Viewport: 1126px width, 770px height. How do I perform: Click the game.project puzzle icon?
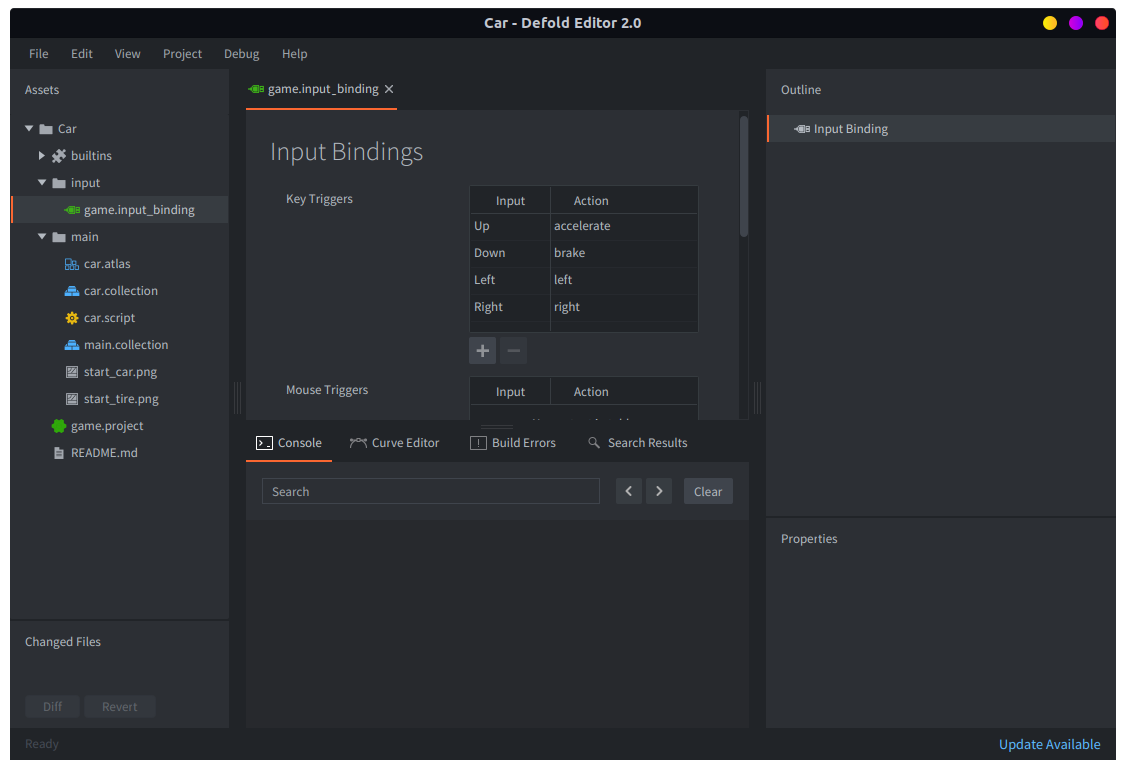59,426
